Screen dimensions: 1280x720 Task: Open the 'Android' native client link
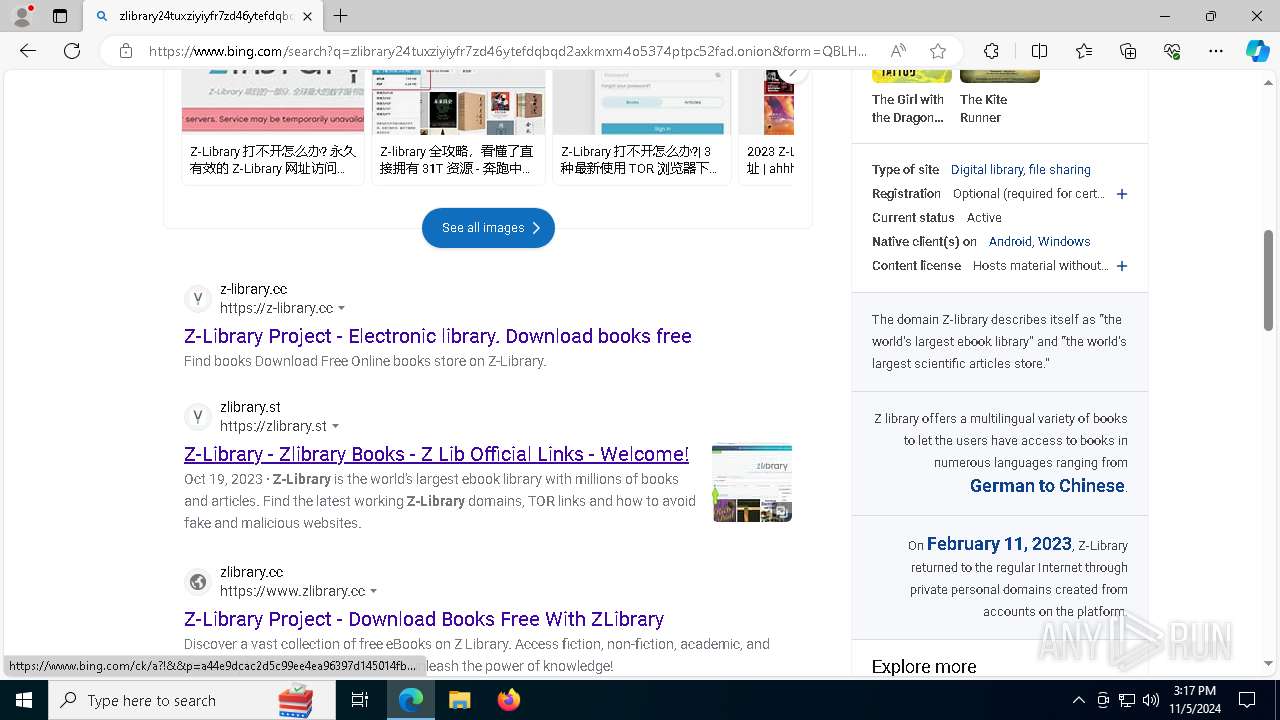point(1010,242)
